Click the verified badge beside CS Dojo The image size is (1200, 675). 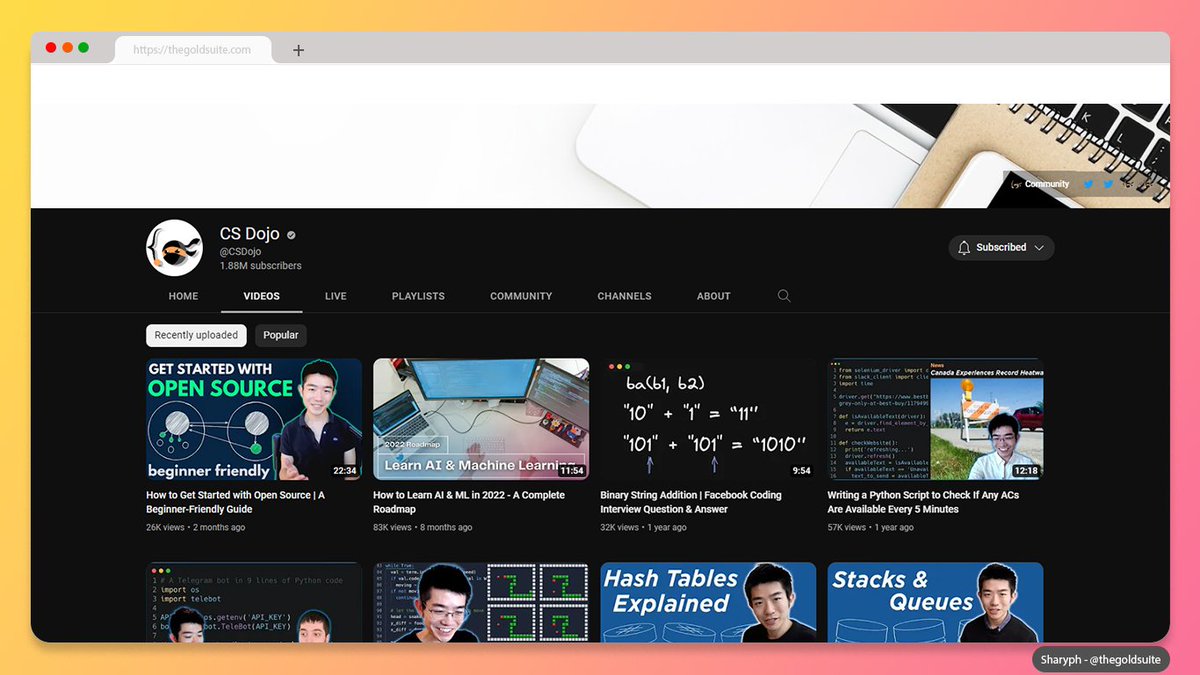tap(291, 235)
